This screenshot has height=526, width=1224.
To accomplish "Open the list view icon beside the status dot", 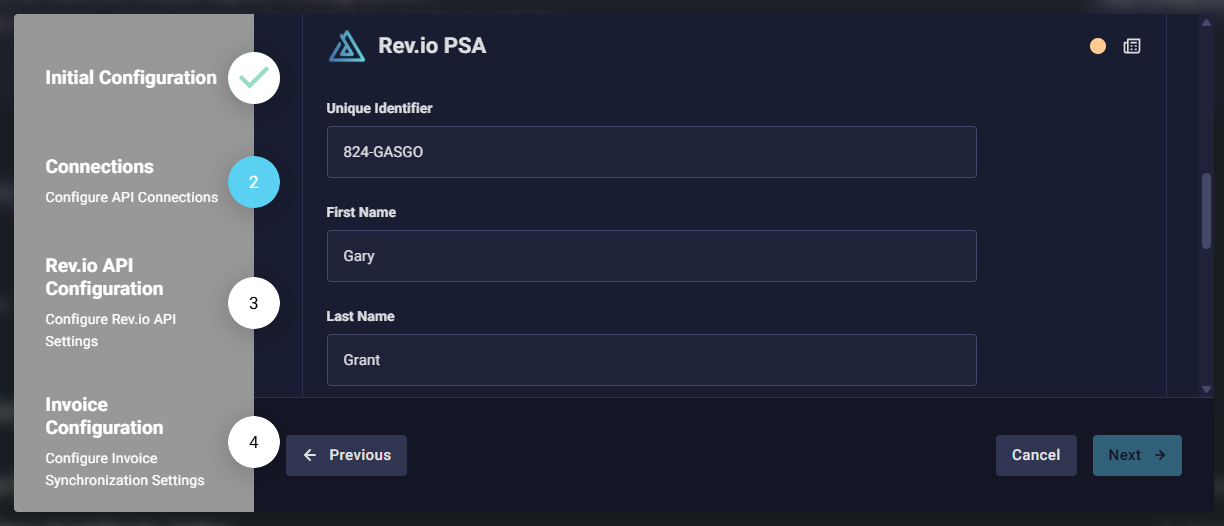I will tap(1132, 46).
